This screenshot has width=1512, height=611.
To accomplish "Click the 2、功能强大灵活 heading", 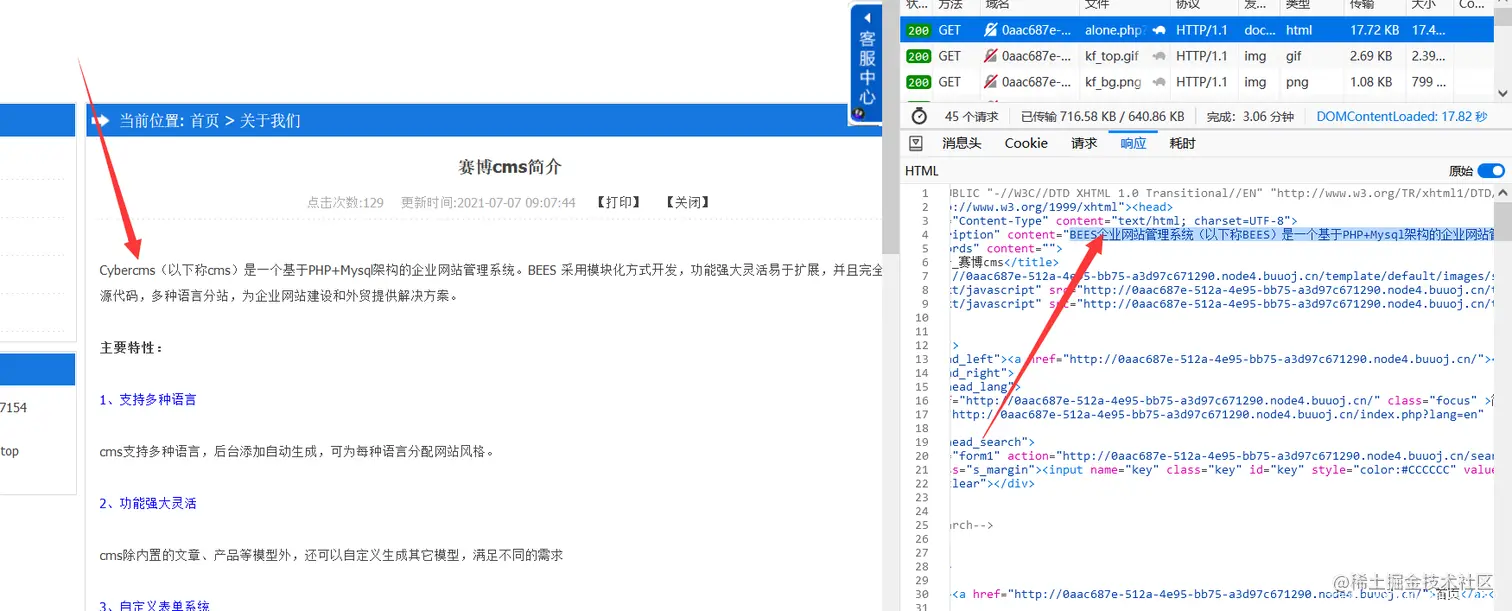I will click(148, 503).
